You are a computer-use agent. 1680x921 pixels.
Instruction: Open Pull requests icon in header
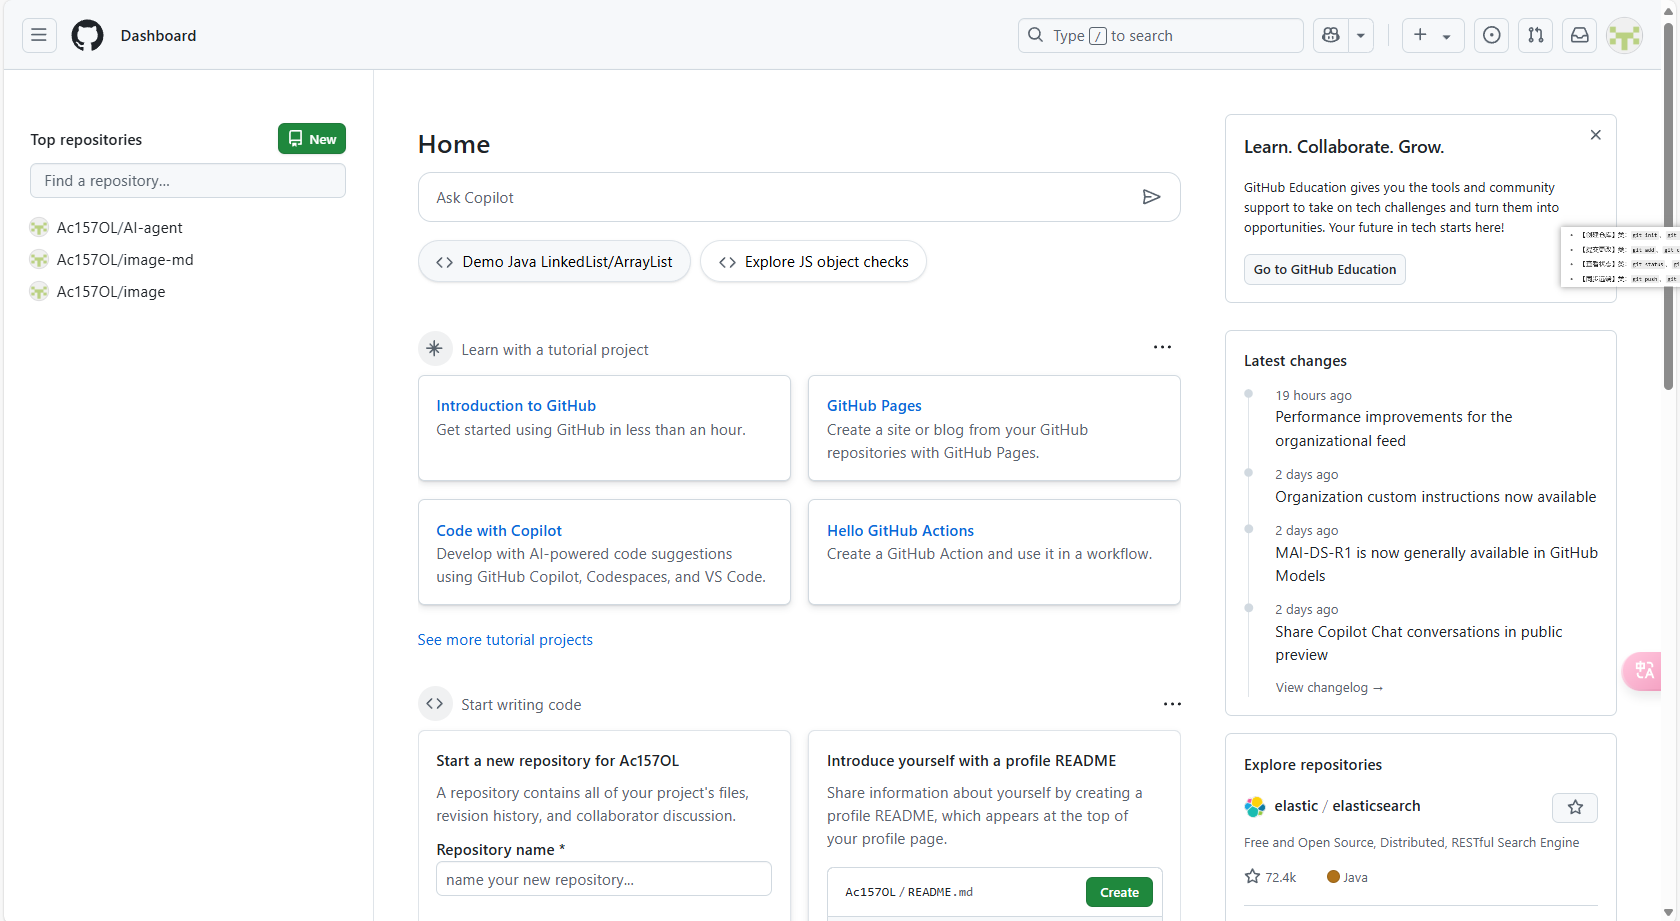tap(1535, 35)
